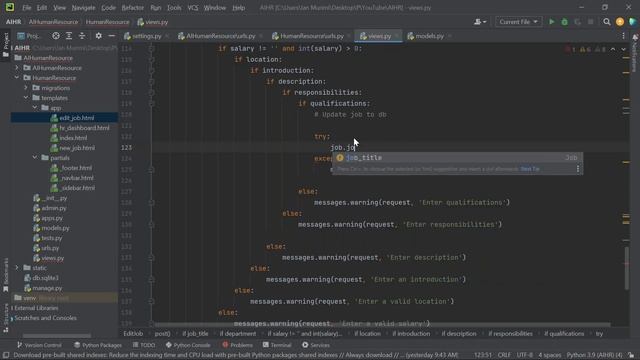The image size is (640, 360).
Task: Click CRLF line separator in status bar
Action: click(x=504, y=355)
